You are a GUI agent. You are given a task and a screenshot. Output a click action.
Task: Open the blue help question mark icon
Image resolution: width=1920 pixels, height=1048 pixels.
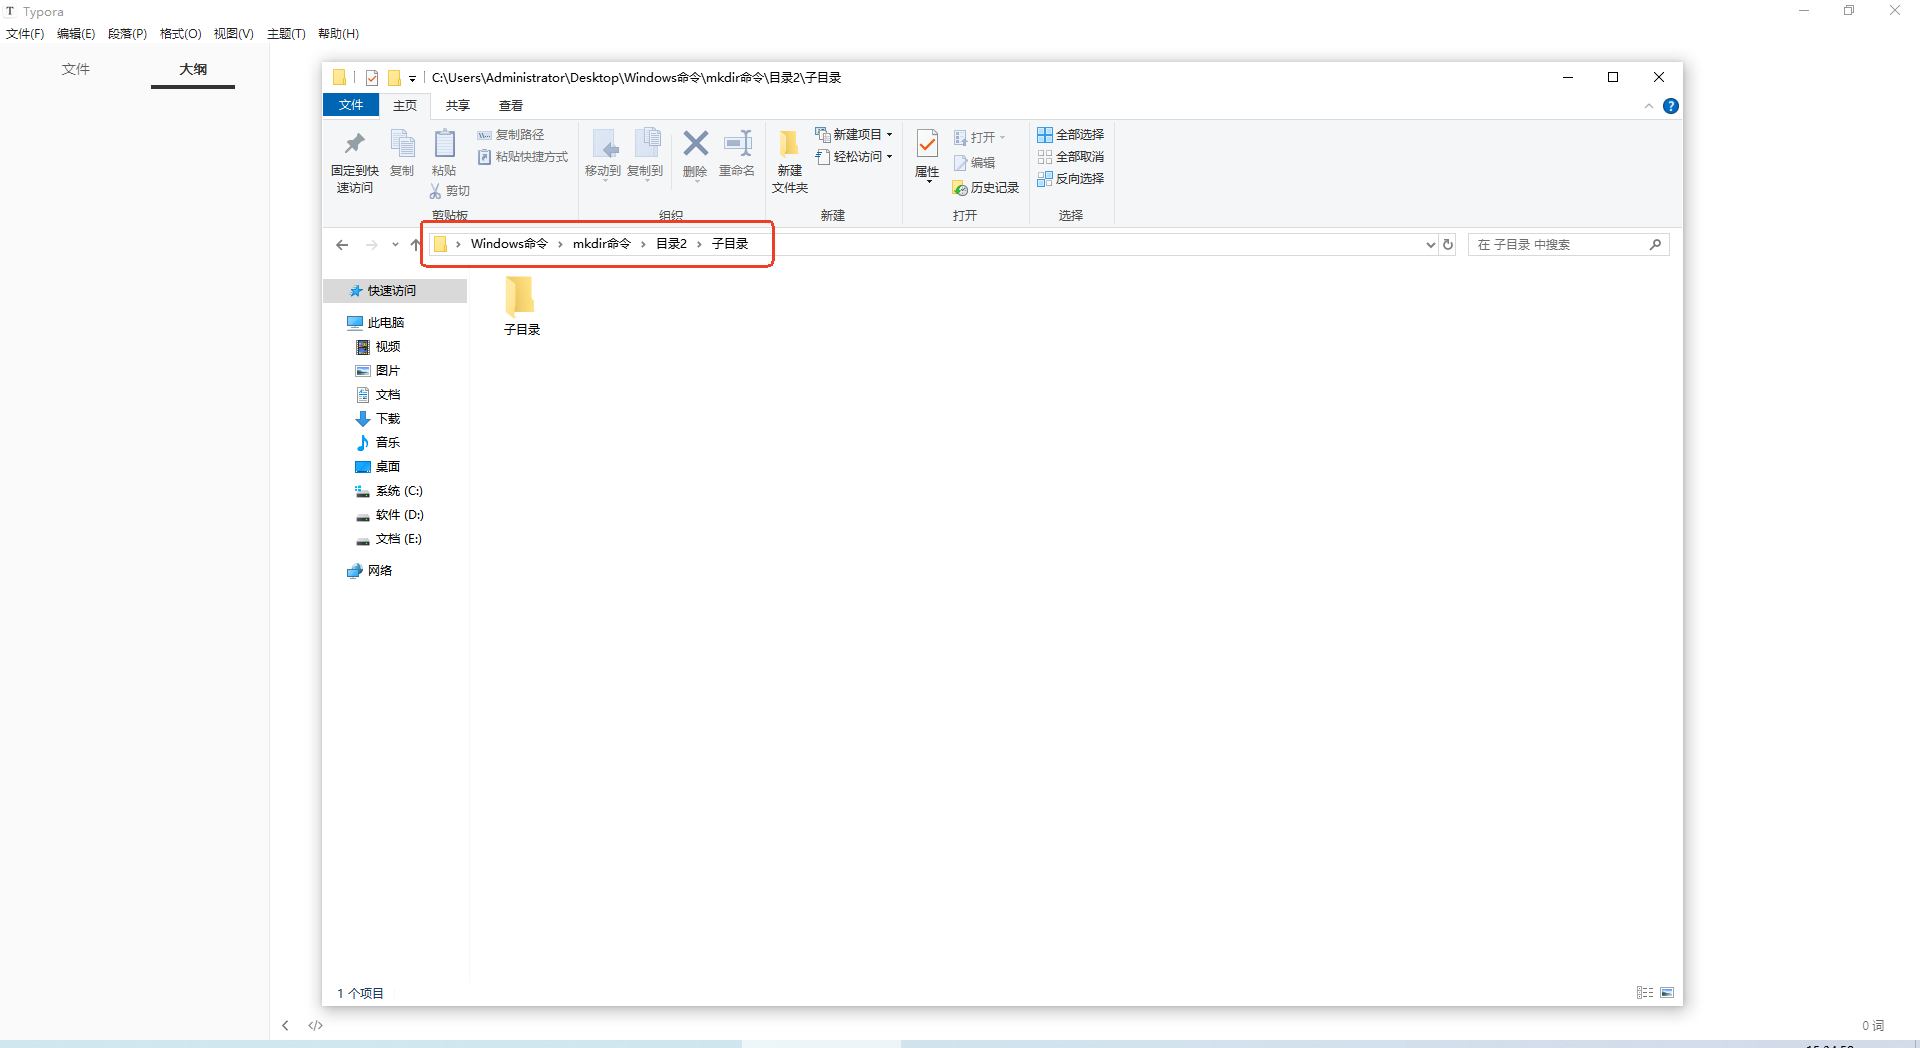(1670, 106)
